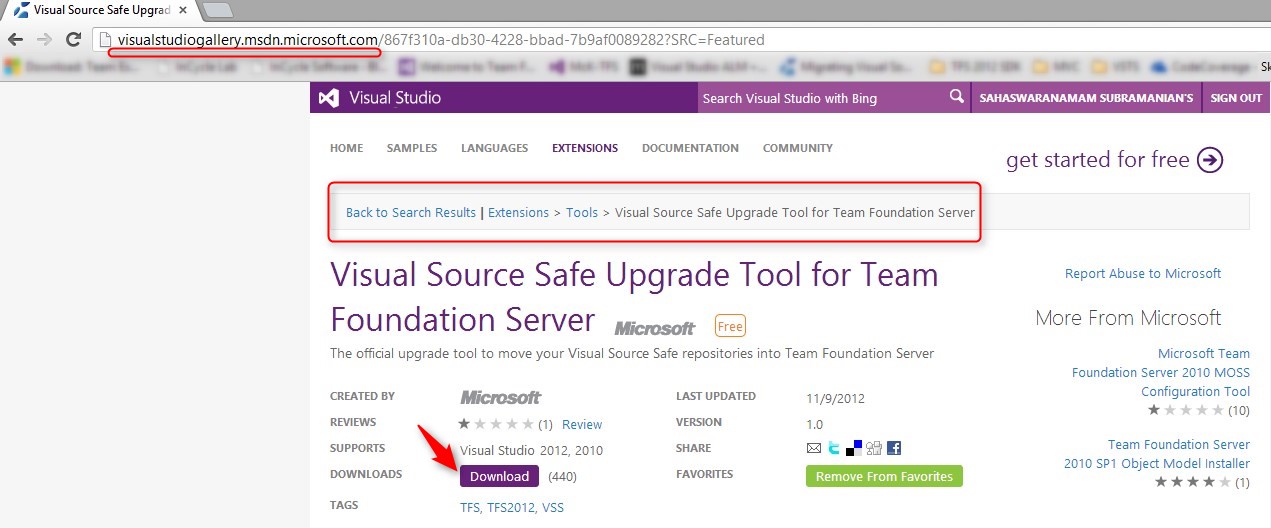Click the orange Free badge
Viewport: 1271px width, 528px height.
[730, 326]
